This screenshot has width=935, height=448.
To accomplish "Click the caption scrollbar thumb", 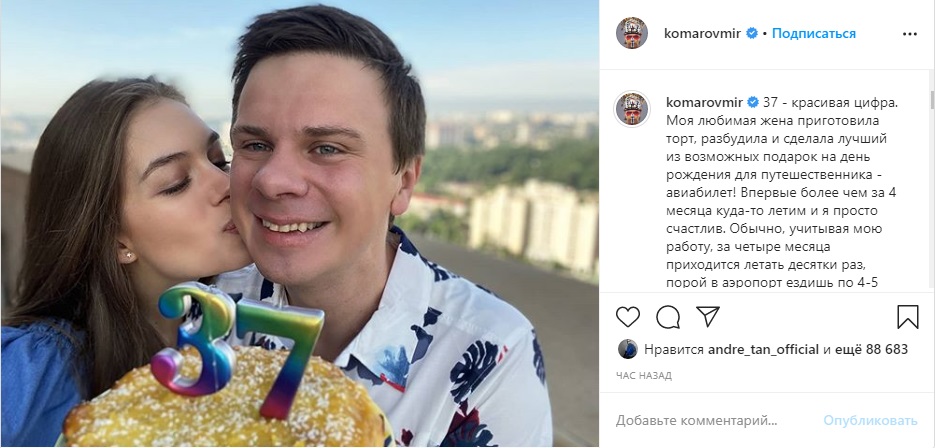I will (931, 100).
